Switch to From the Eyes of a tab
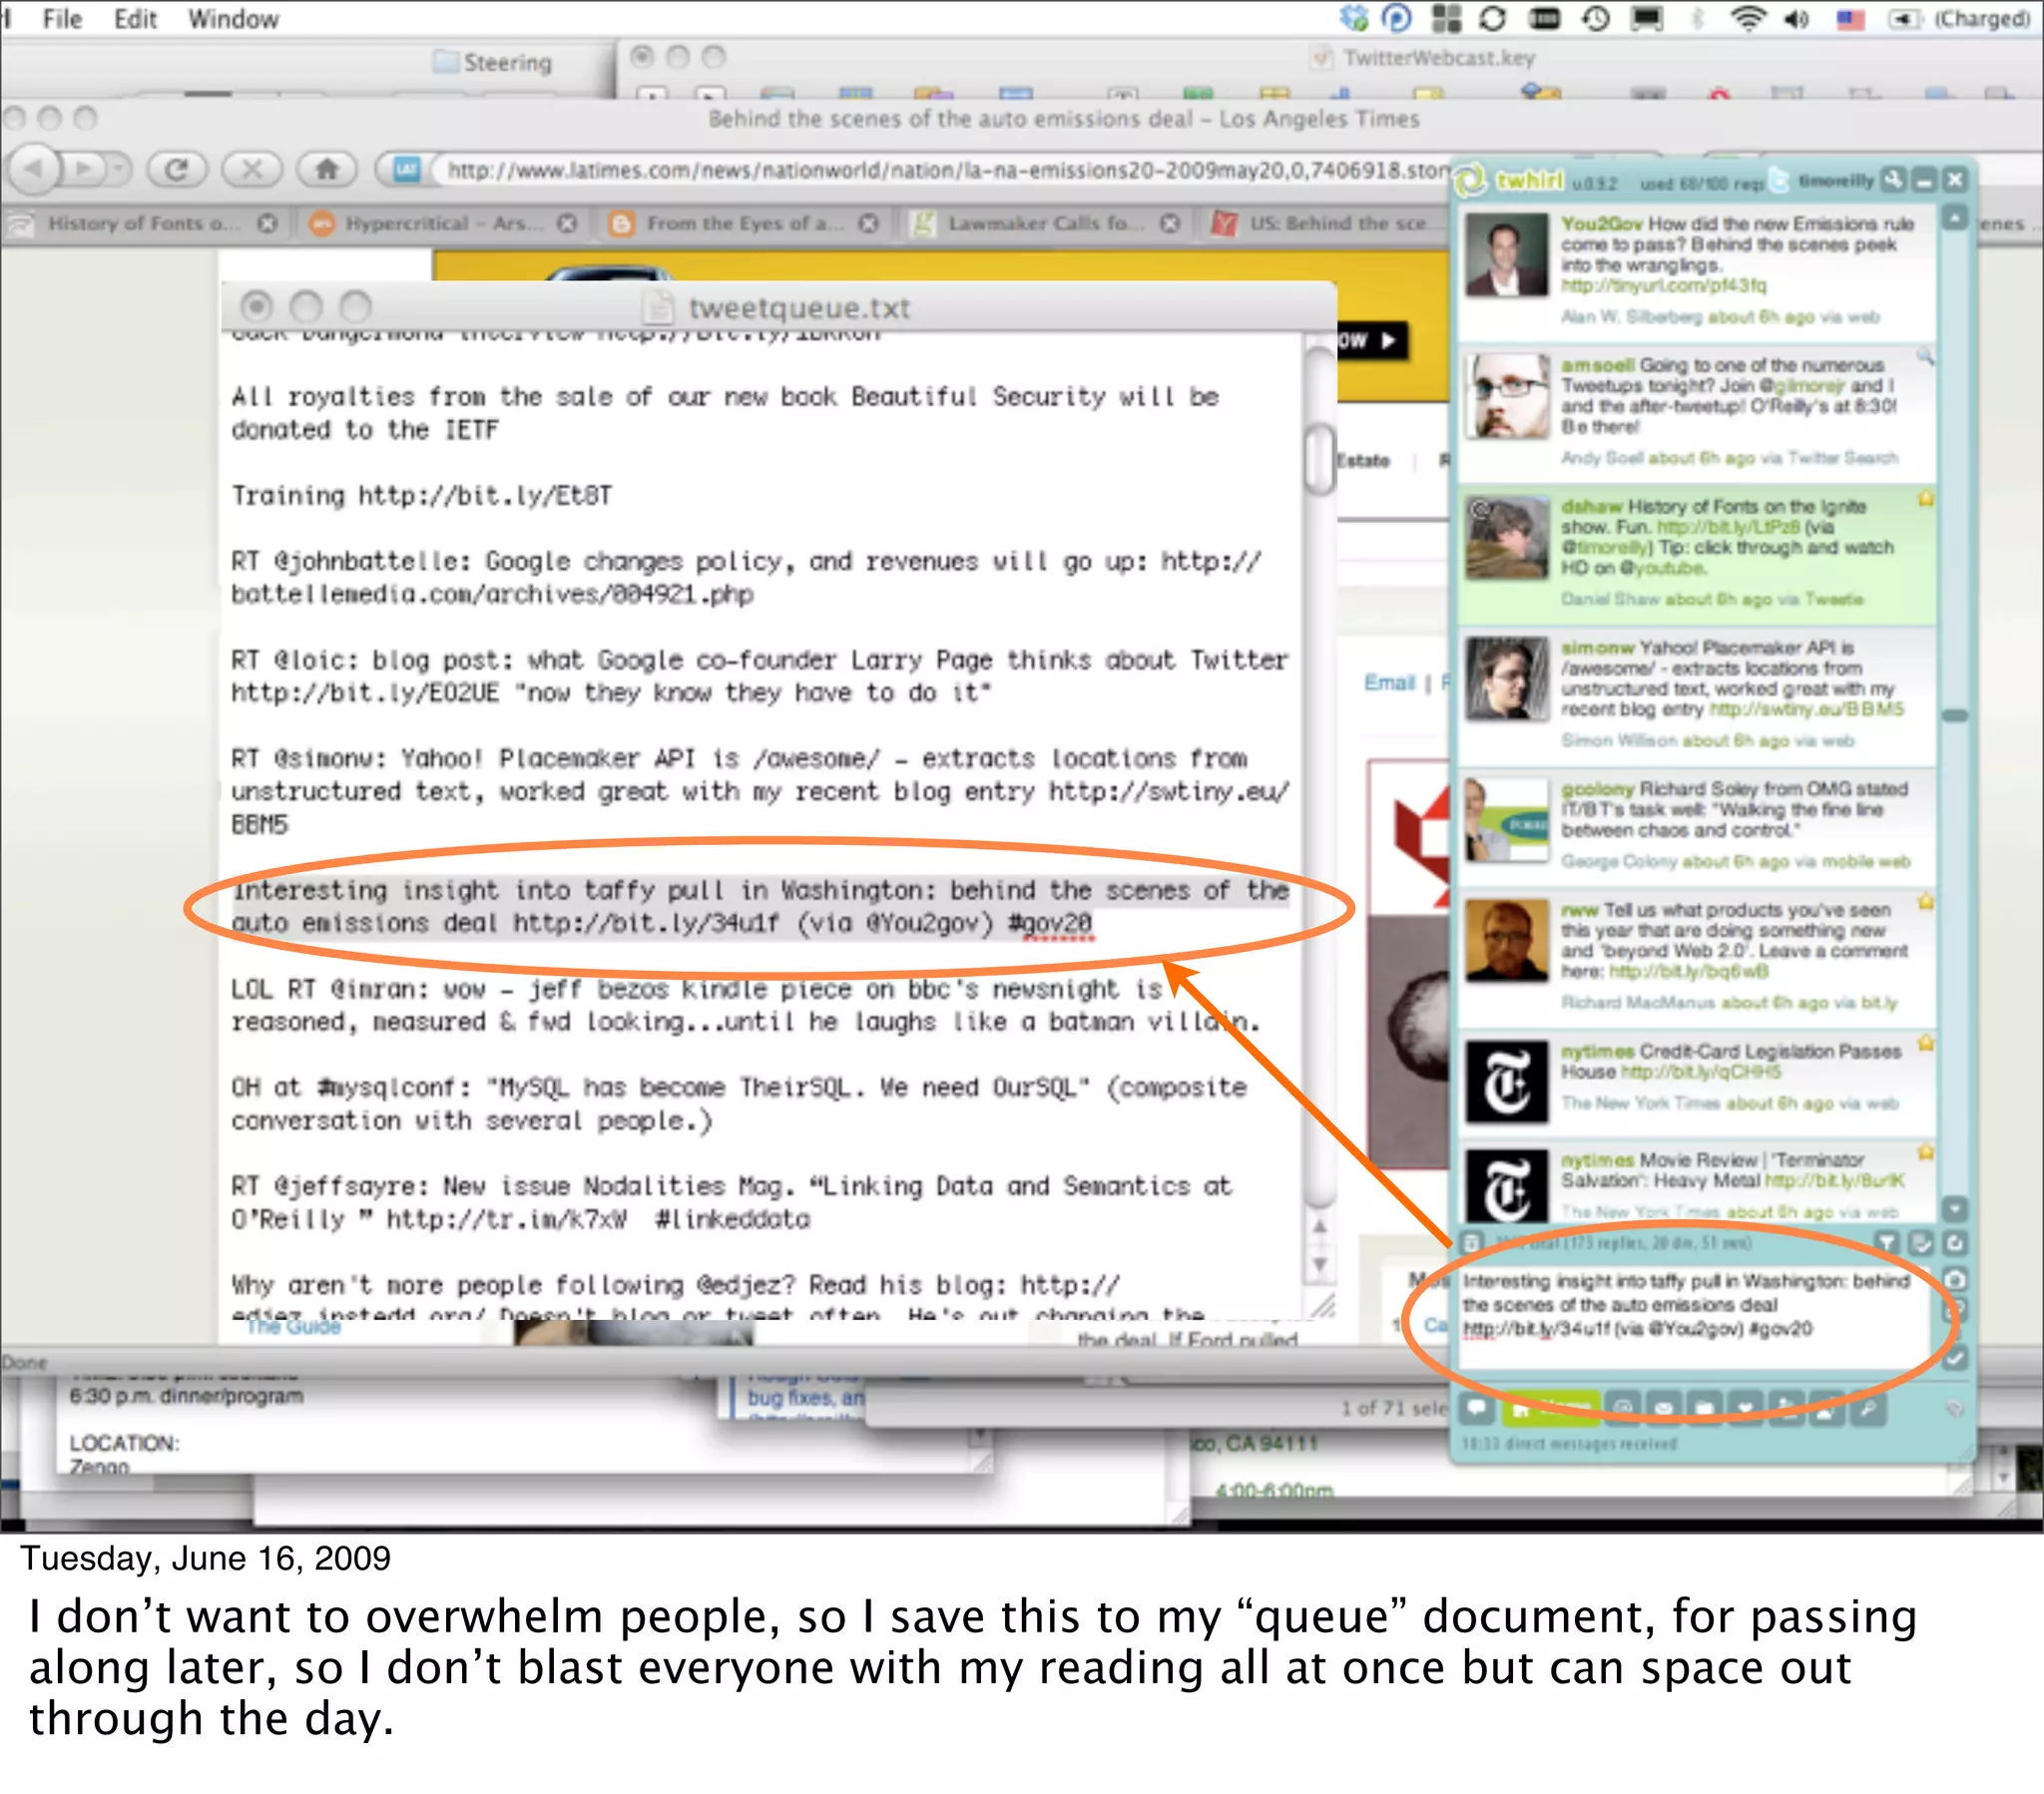Image resolution: width=2044 pixels, height=1794 pixels. pos(744,223)
